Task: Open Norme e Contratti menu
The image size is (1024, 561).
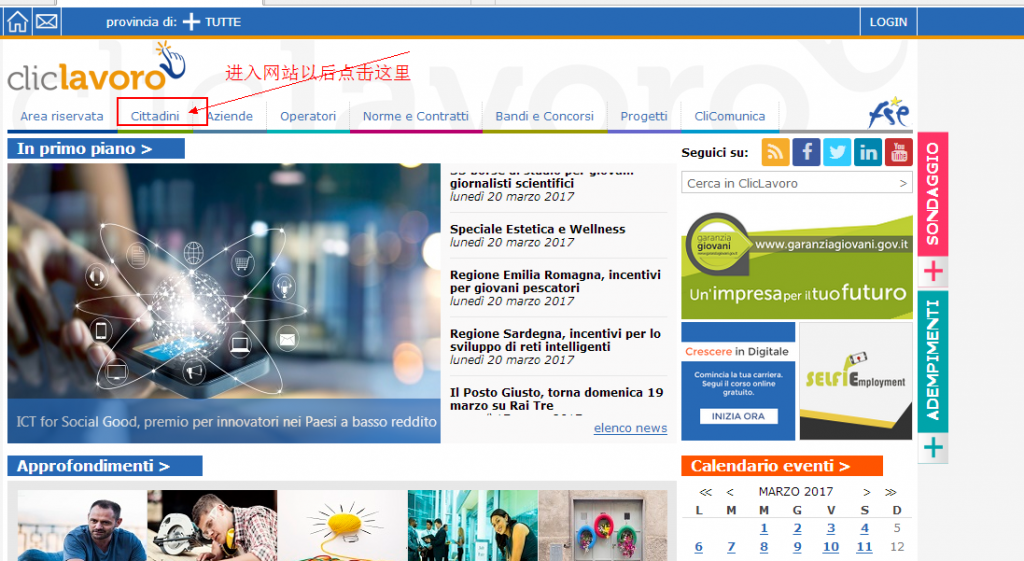Action: pyautogui.click(x=415, y=116)
